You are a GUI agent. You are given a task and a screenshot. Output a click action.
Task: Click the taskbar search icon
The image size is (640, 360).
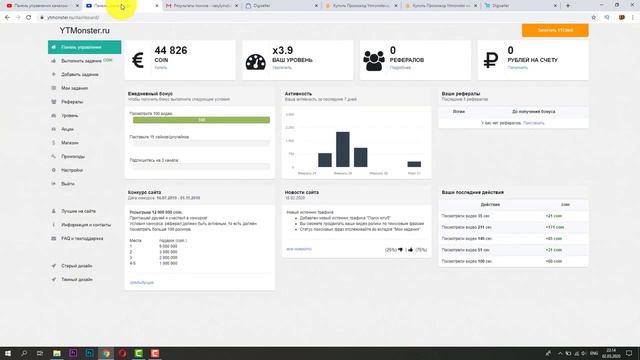[x=24, y=353]
